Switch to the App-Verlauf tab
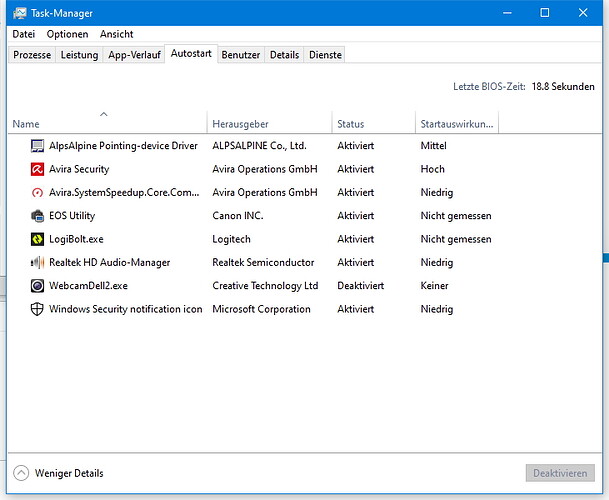Screen dimensions: 609x500 coord(134,55)
